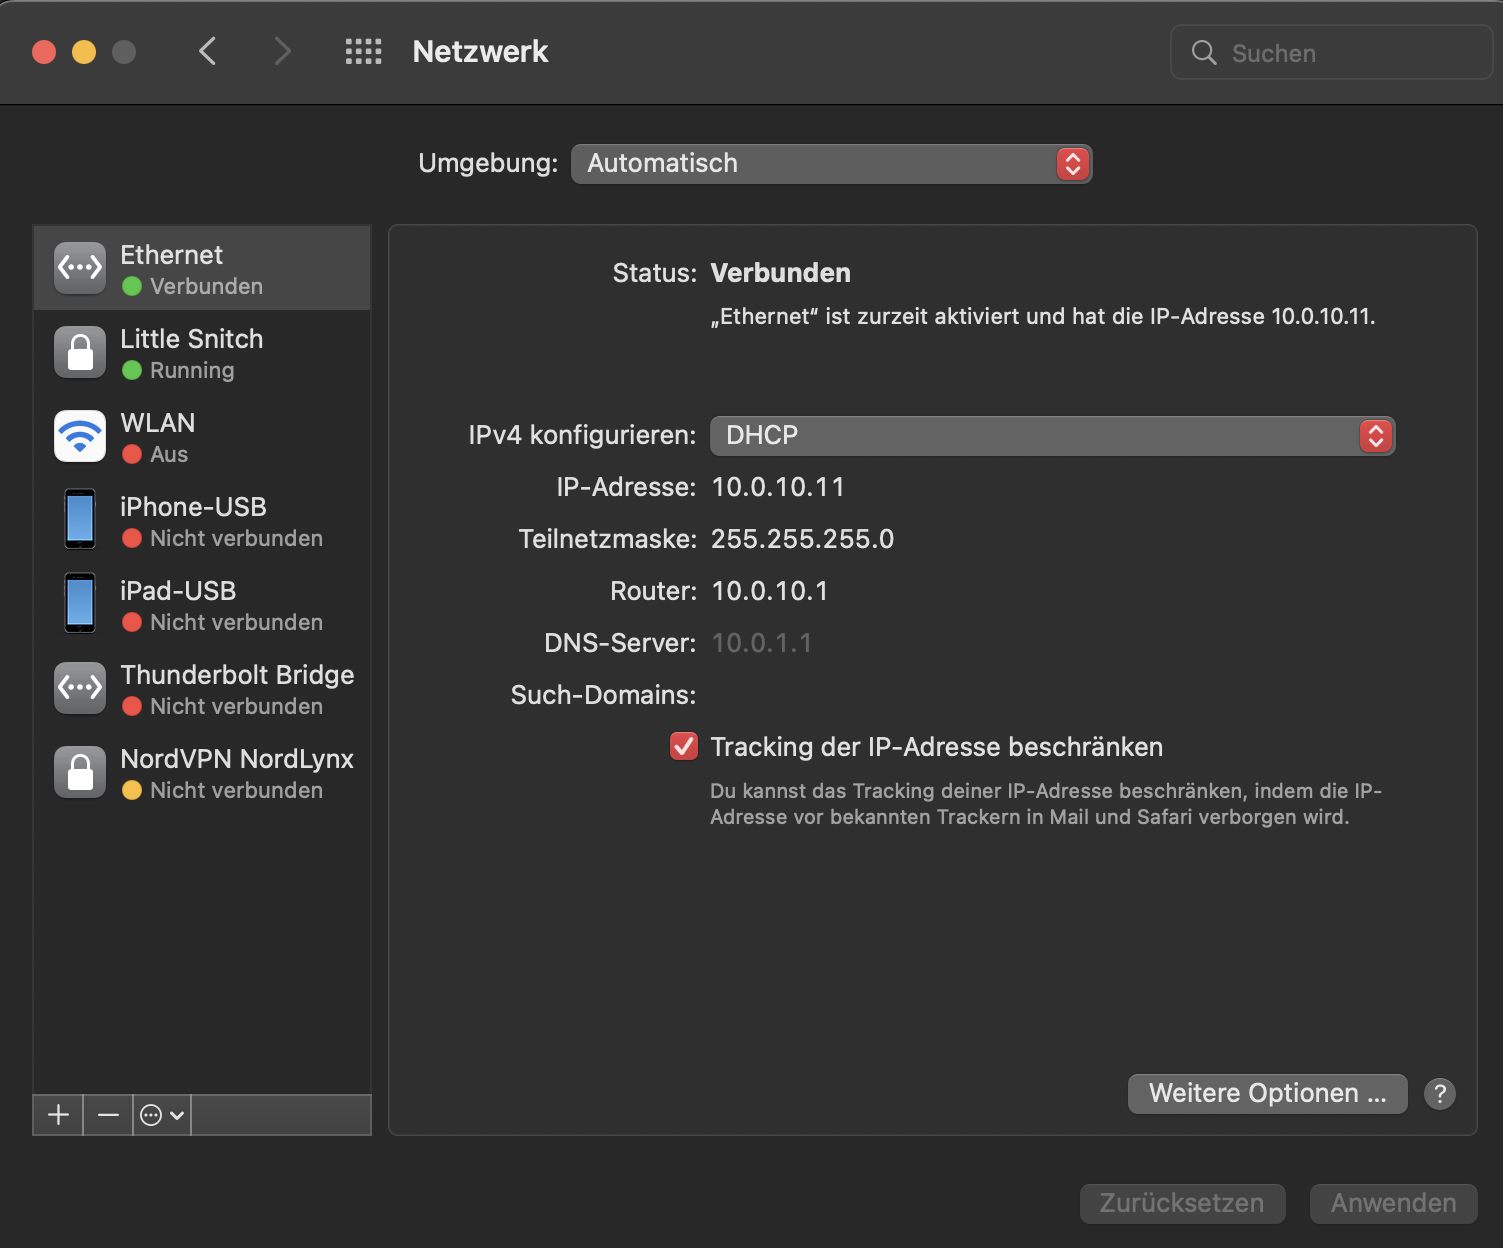Remove the selected service with minus
This screenshot has height=1248, width=1503.
pyautogui.click(x=109, y=1115)
